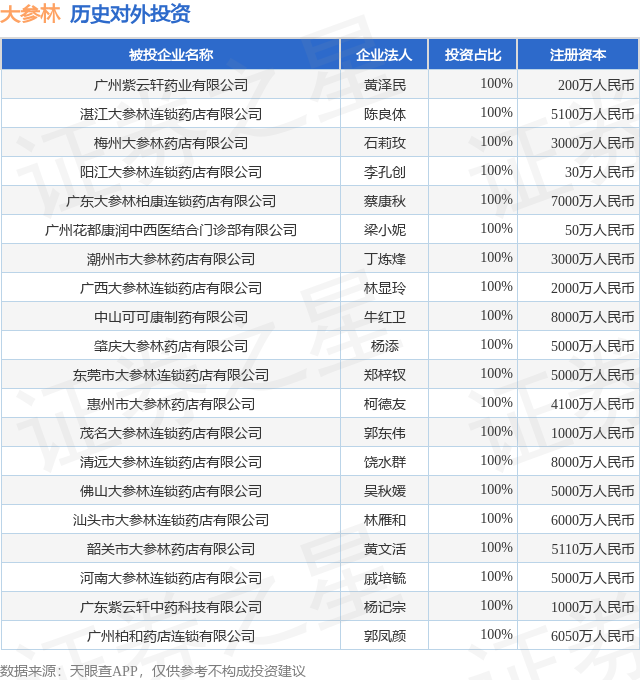640x680 pixels.
Task: Click the 注册资本 column header
Action: (x=578, y=55)
